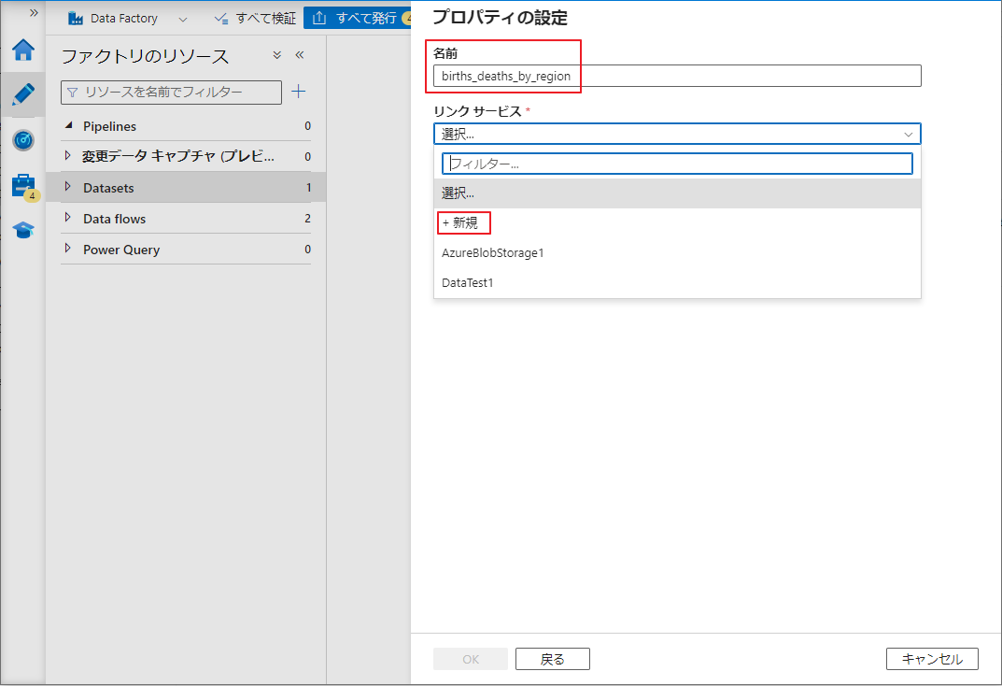The width and height of the screenshot is (1002, 686).
Task: Select the Power Query row
Action: tap(186, 249)
